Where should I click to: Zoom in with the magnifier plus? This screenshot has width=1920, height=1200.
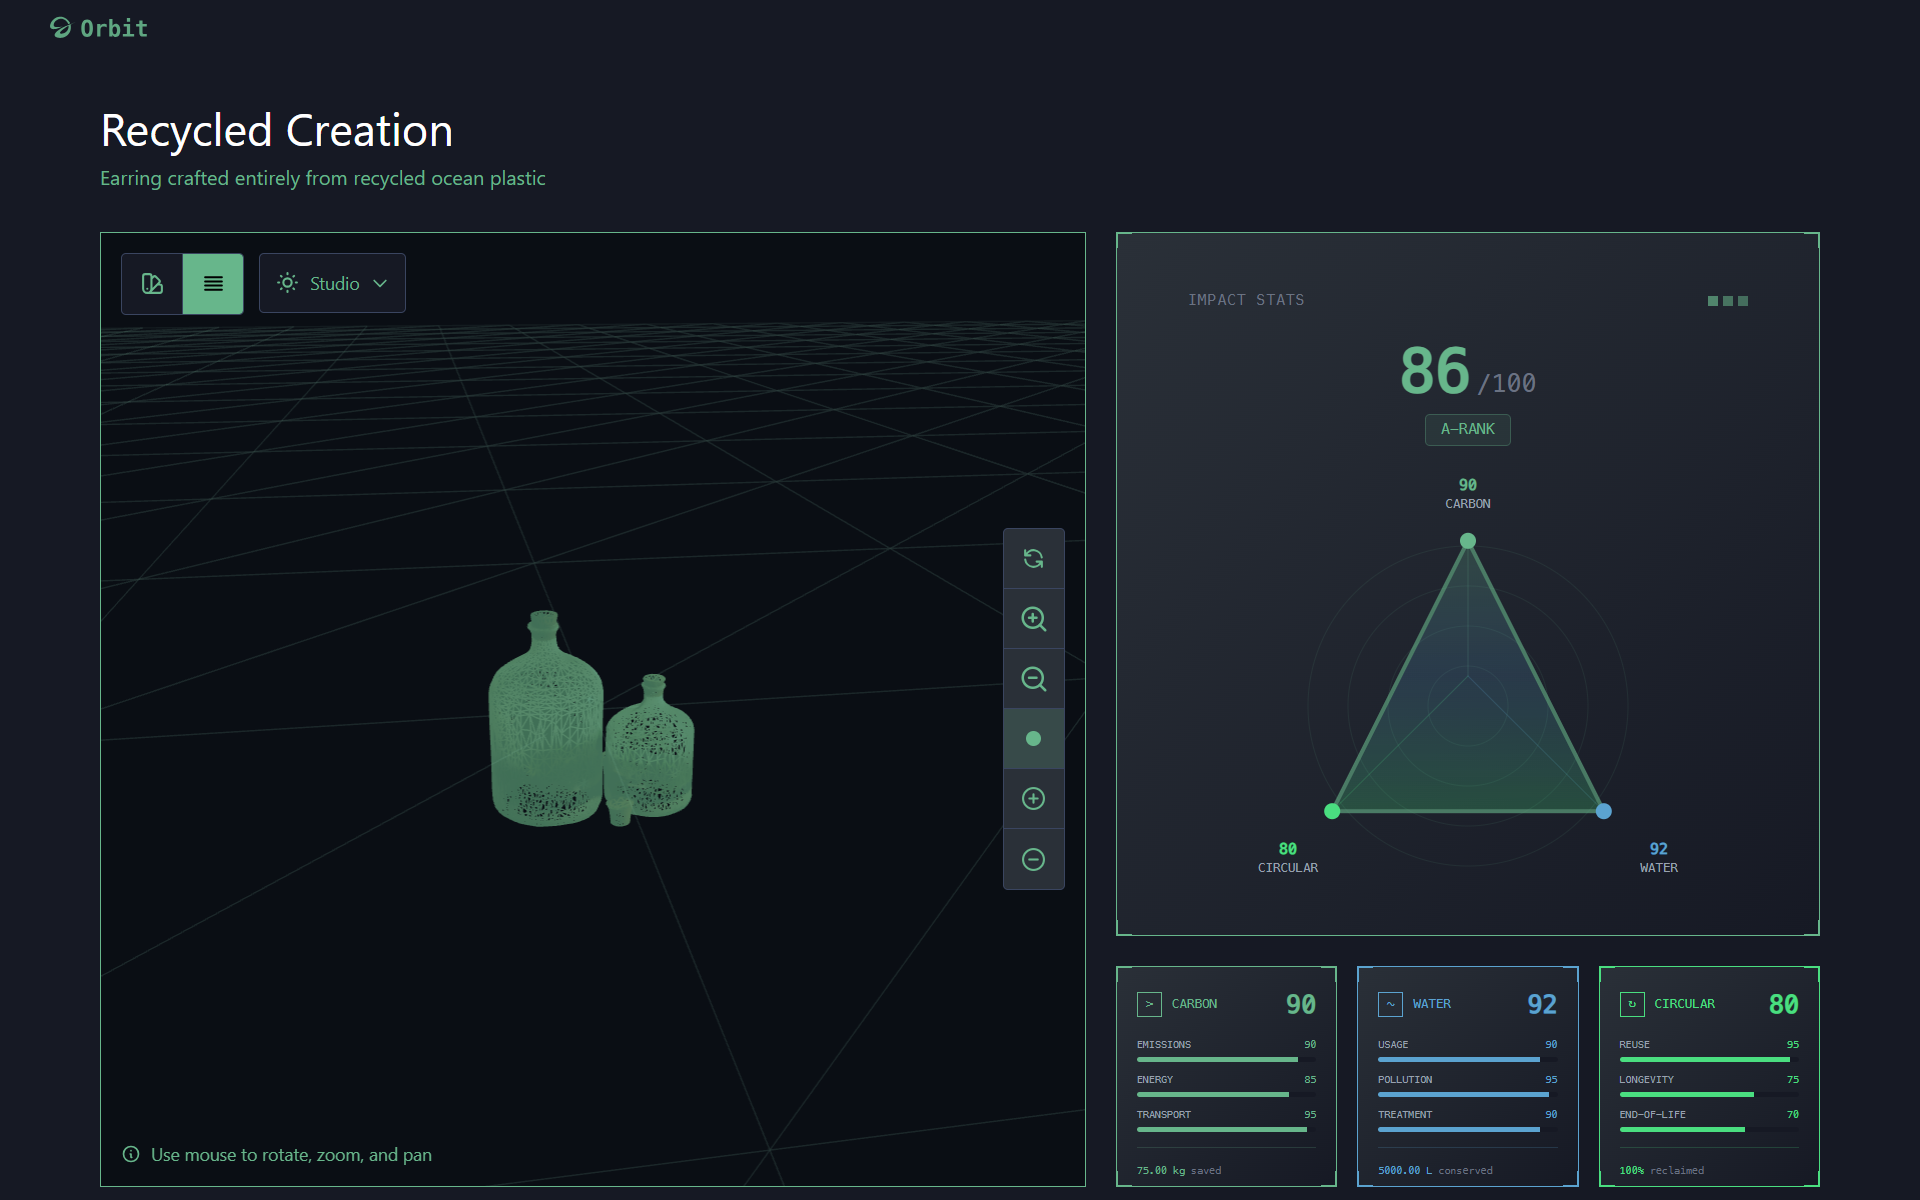[1033, 619]
